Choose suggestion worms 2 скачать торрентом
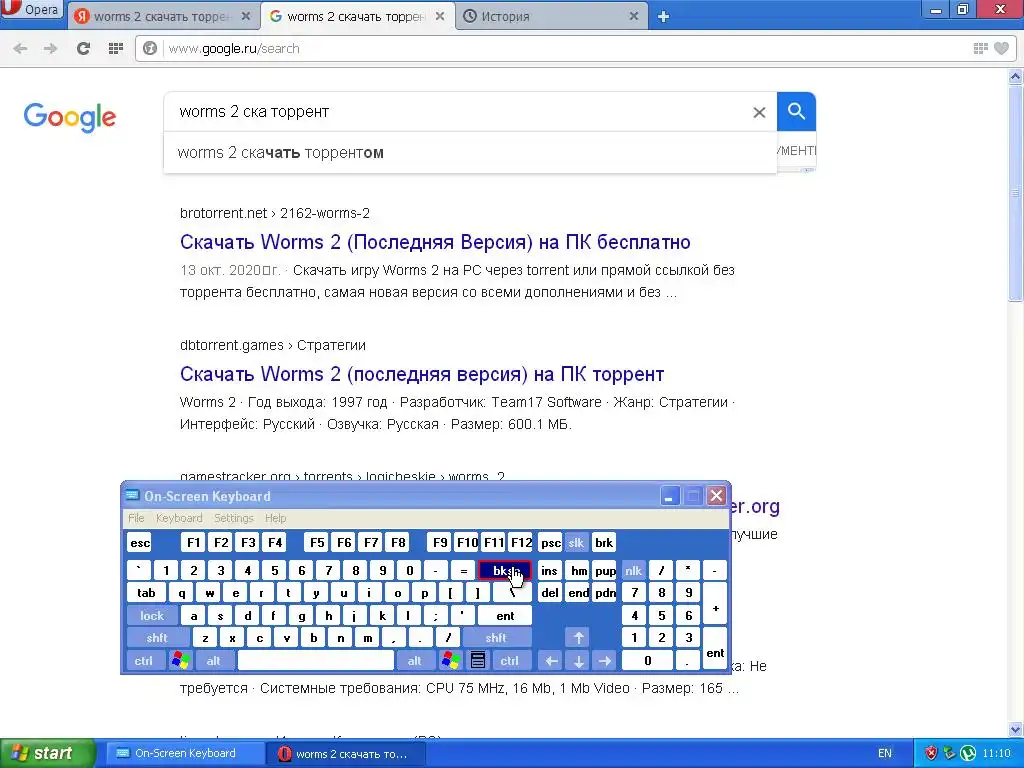The width and height of the screenshot is (1024, 768). pos(470,153)
